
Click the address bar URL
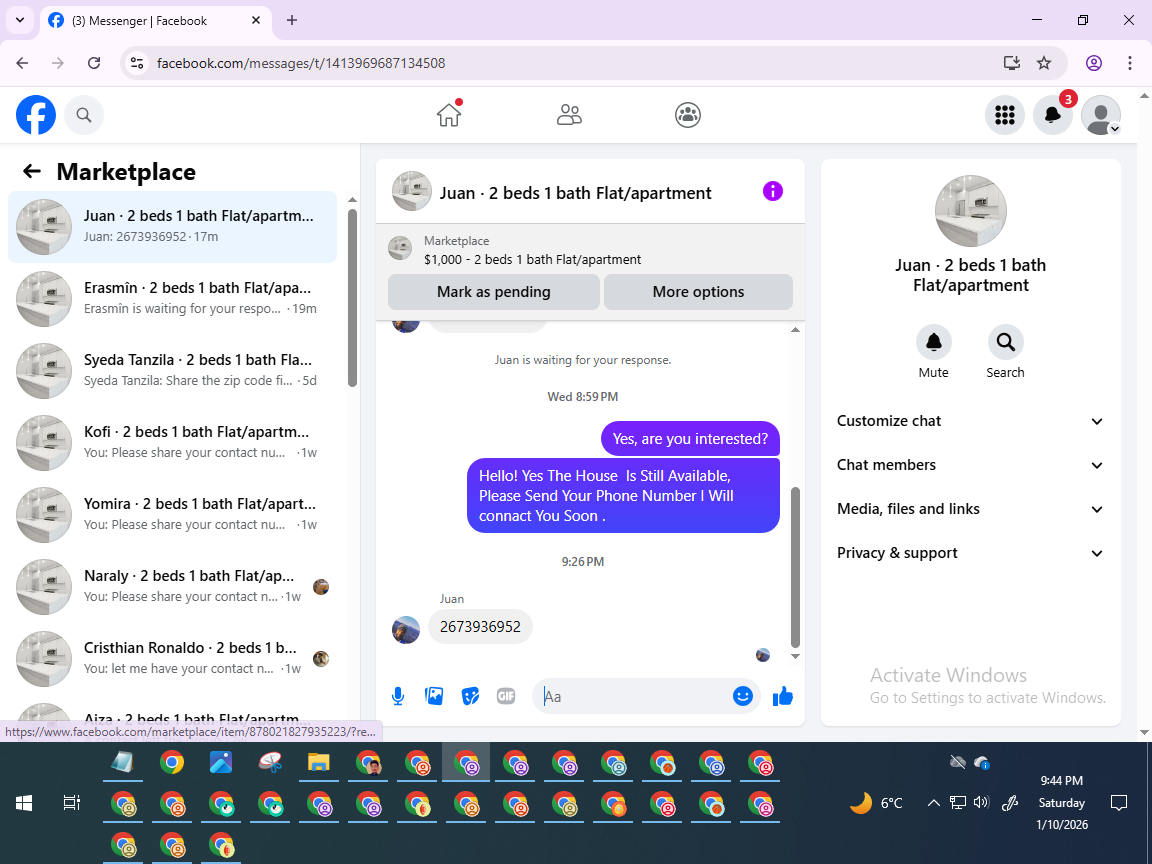pos(301,63)
